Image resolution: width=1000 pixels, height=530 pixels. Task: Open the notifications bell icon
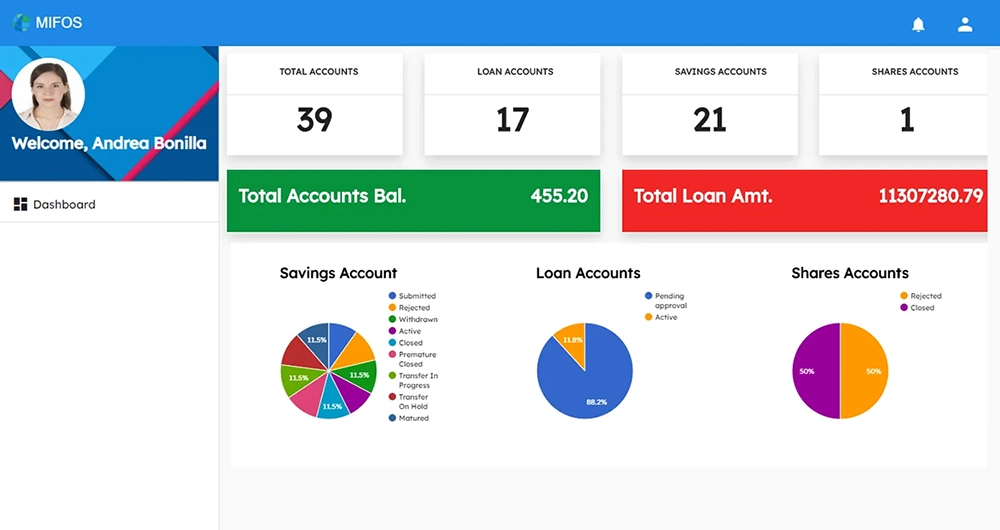[918, 25]
